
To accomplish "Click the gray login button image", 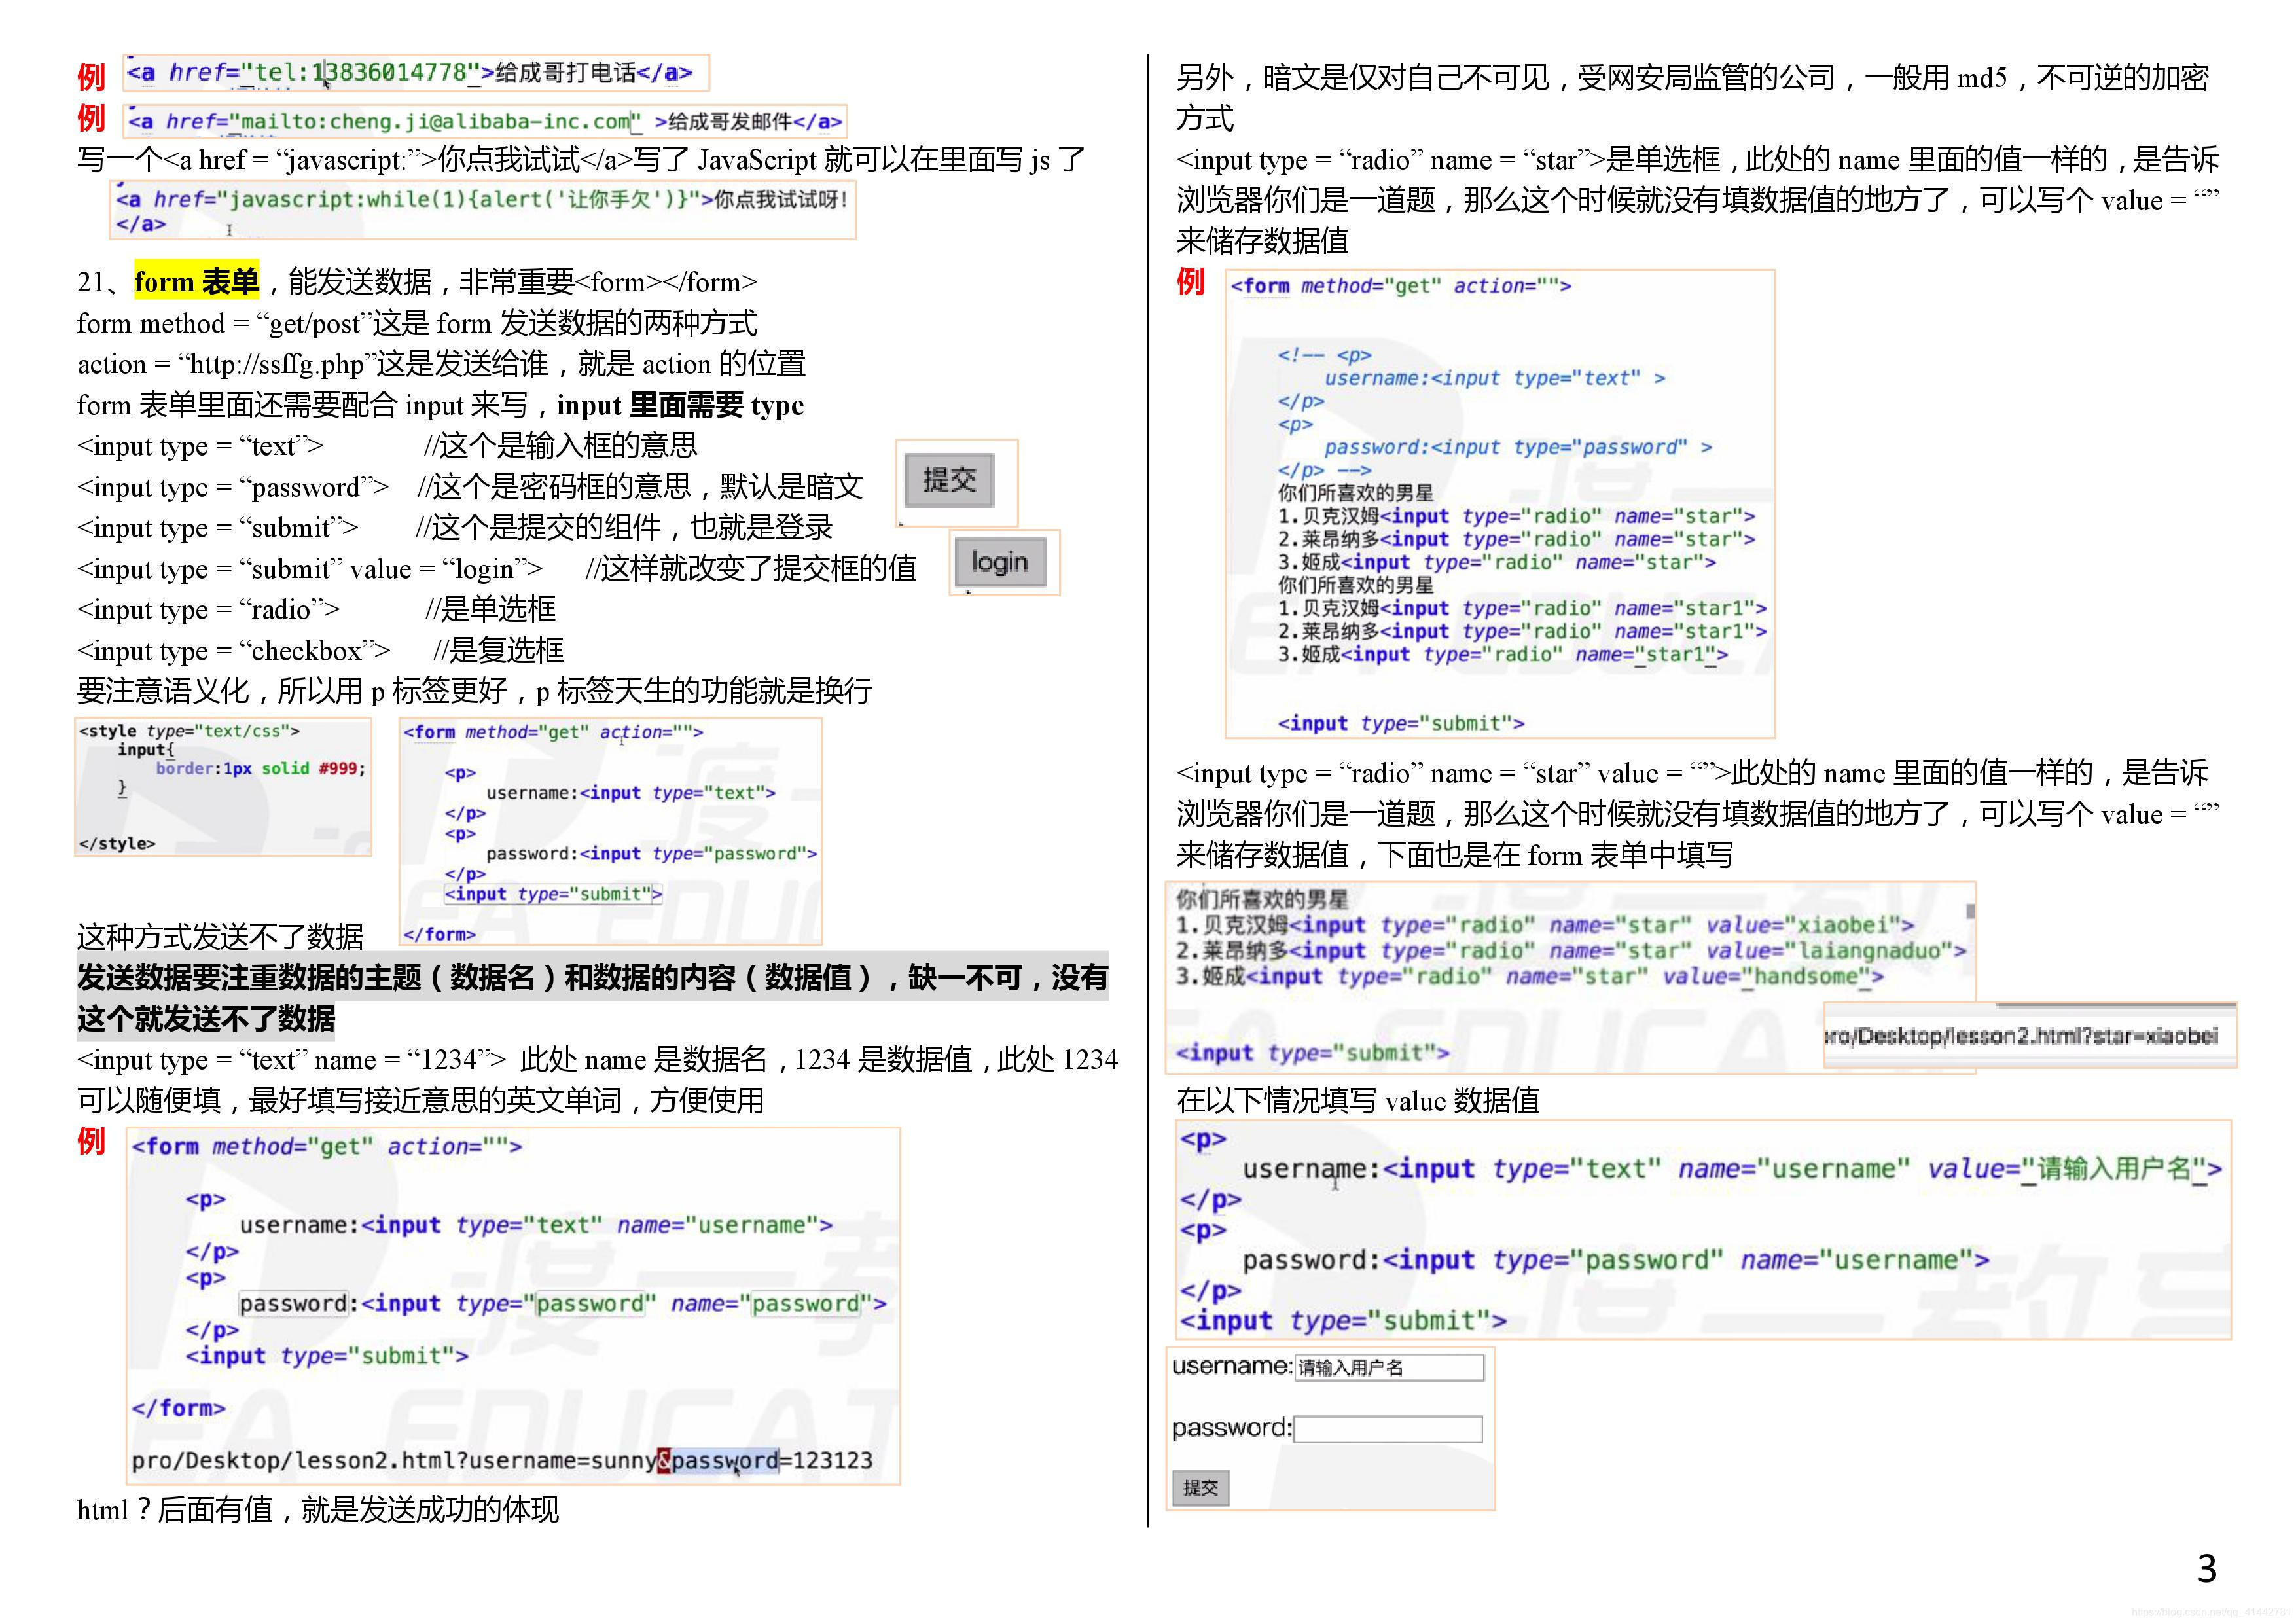I will (999, 562).
